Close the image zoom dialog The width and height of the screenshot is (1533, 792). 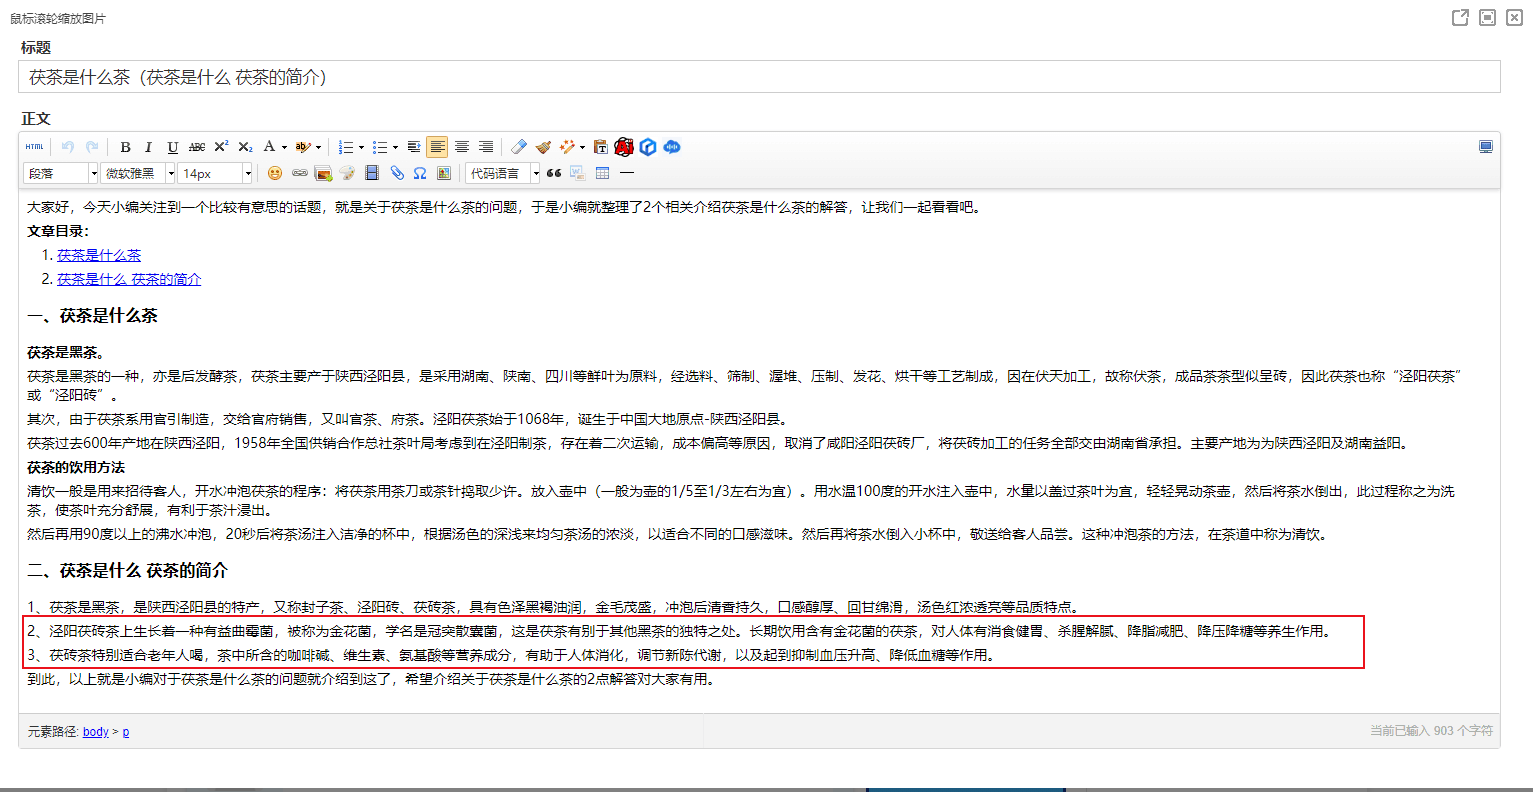coord(1514,18)
